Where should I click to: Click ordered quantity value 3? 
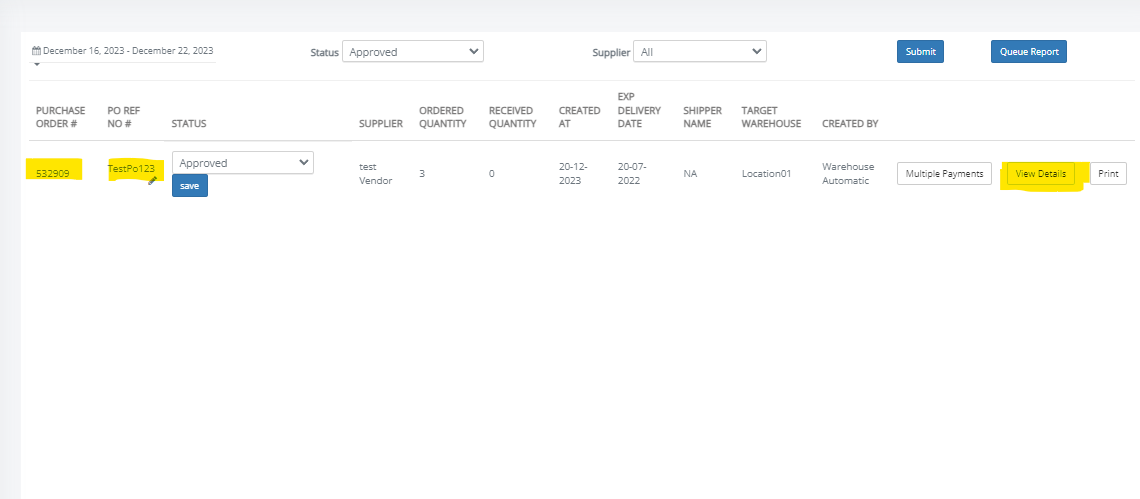click(422, 174)
